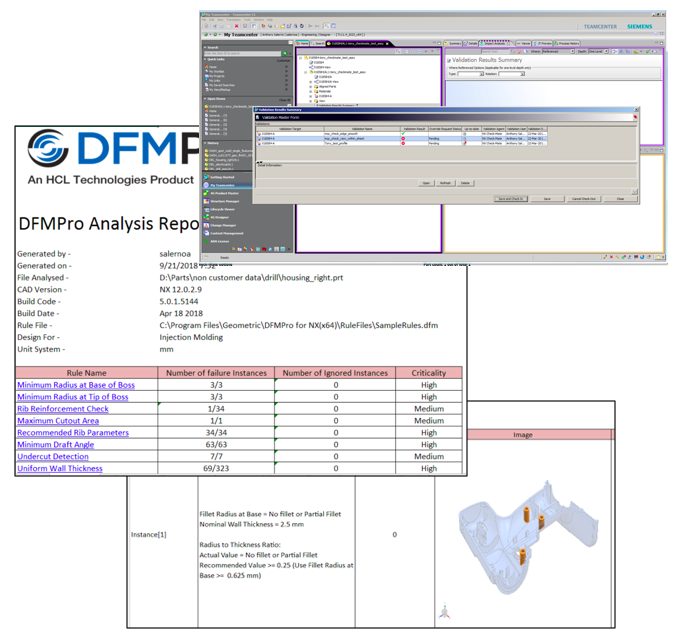Open My Worklist quick link

214,71
